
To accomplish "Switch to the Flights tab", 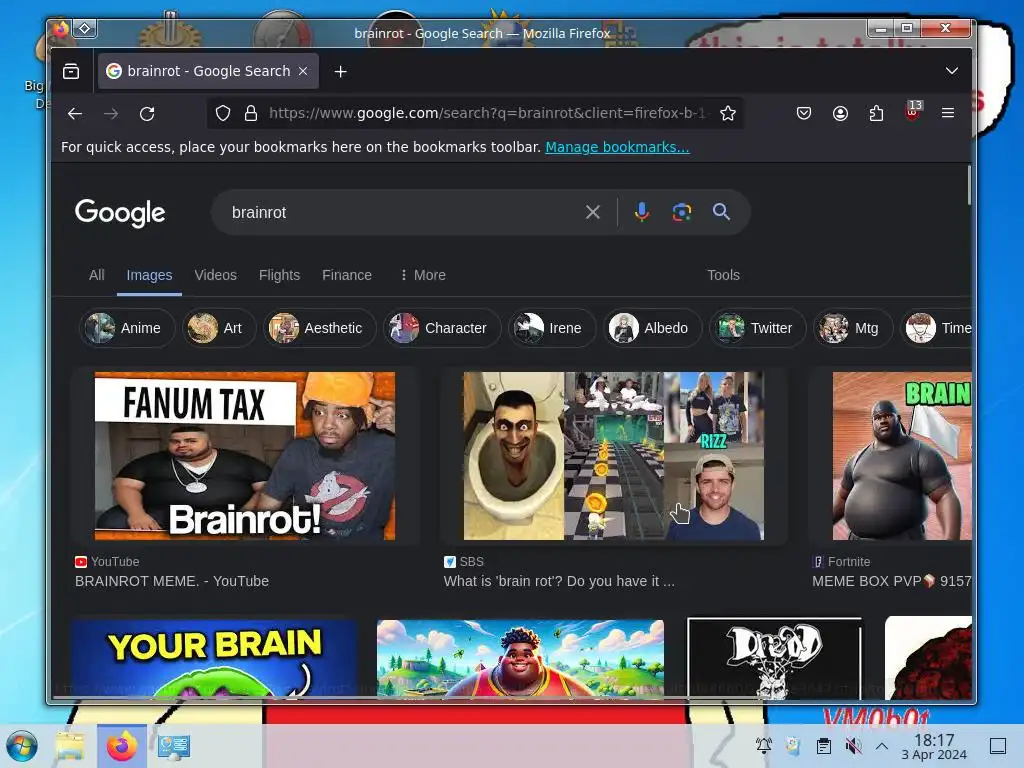I will (280, 275).
